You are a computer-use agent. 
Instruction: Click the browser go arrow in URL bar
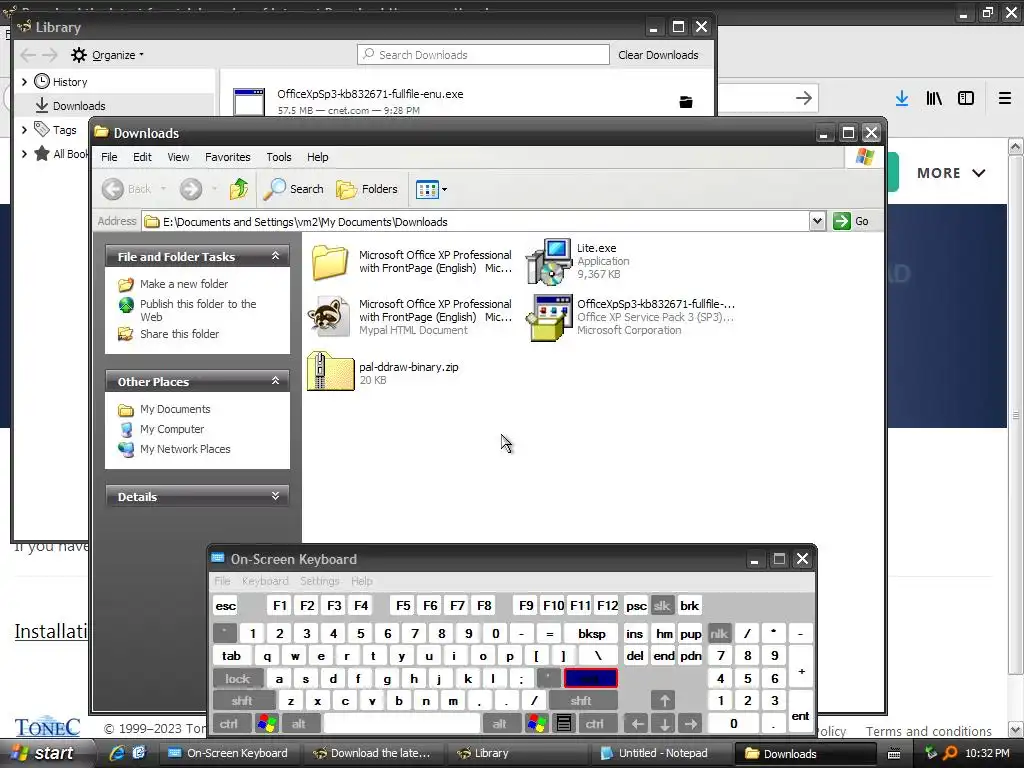pos(804,98)
